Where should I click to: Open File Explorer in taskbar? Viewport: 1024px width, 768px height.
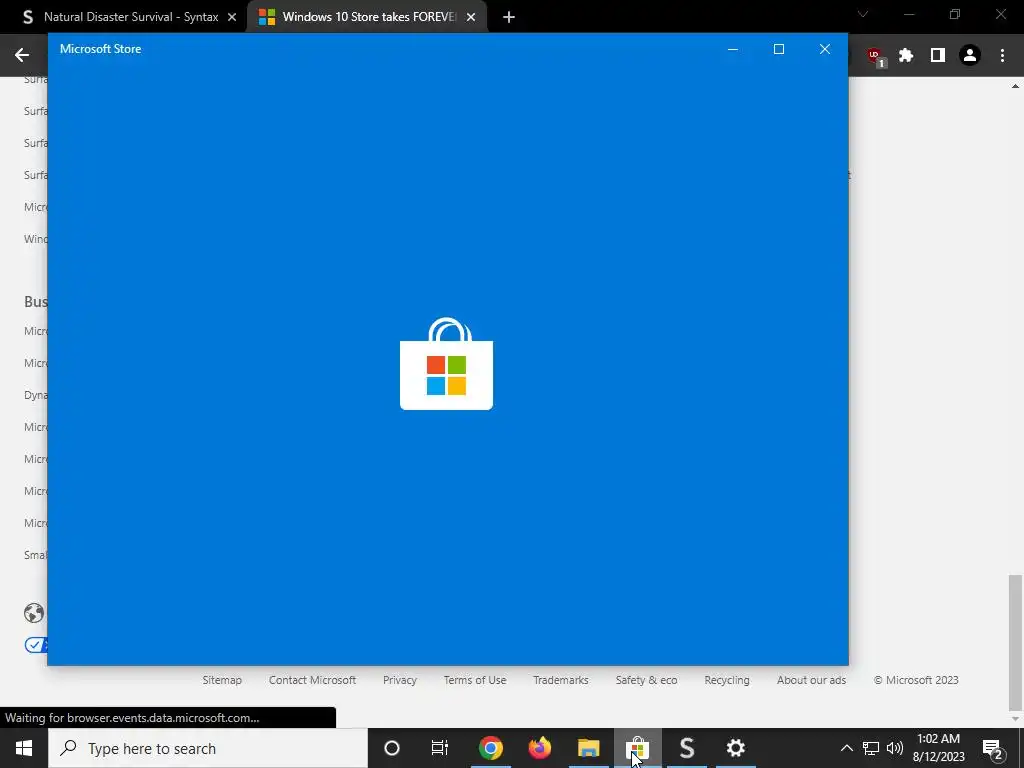pos(588,748)
